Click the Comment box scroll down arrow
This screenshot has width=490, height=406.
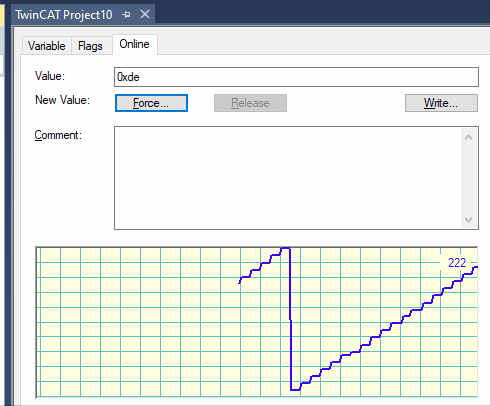coord(468,220)
